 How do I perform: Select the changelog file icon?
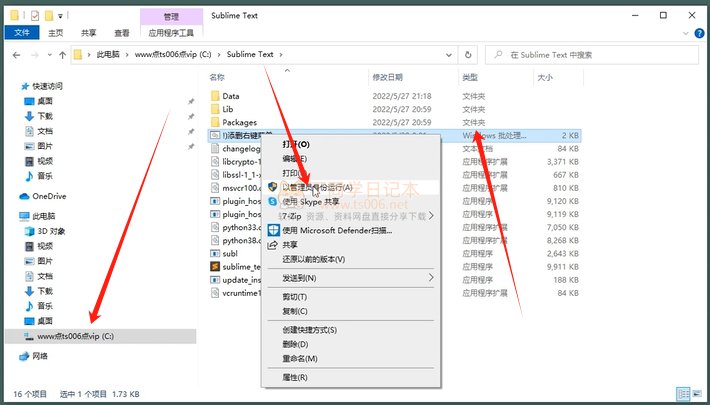point(215,149)
